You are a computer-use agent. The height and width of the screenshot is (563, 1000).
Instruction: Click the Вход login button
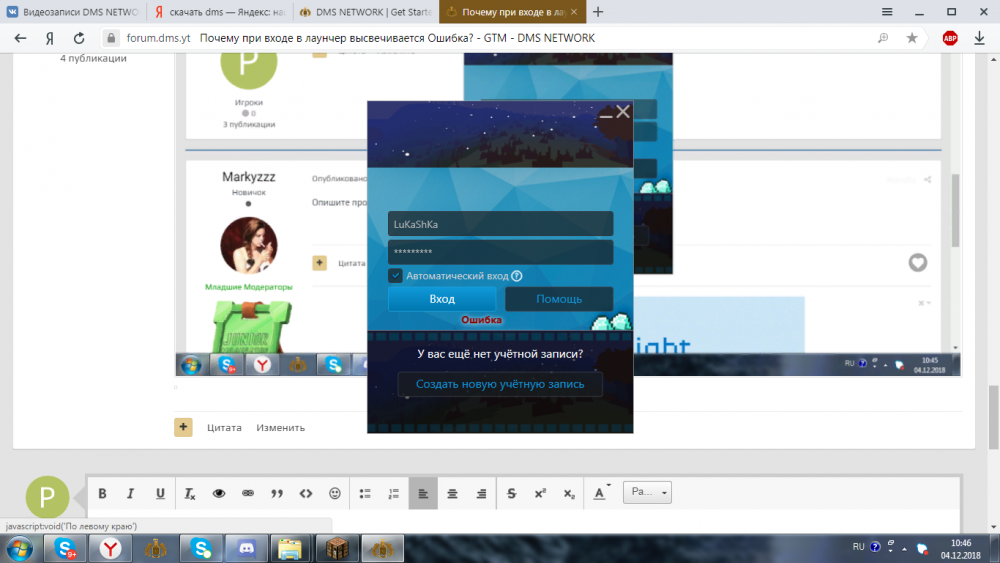pyautogui.click(x=442, y=299)
